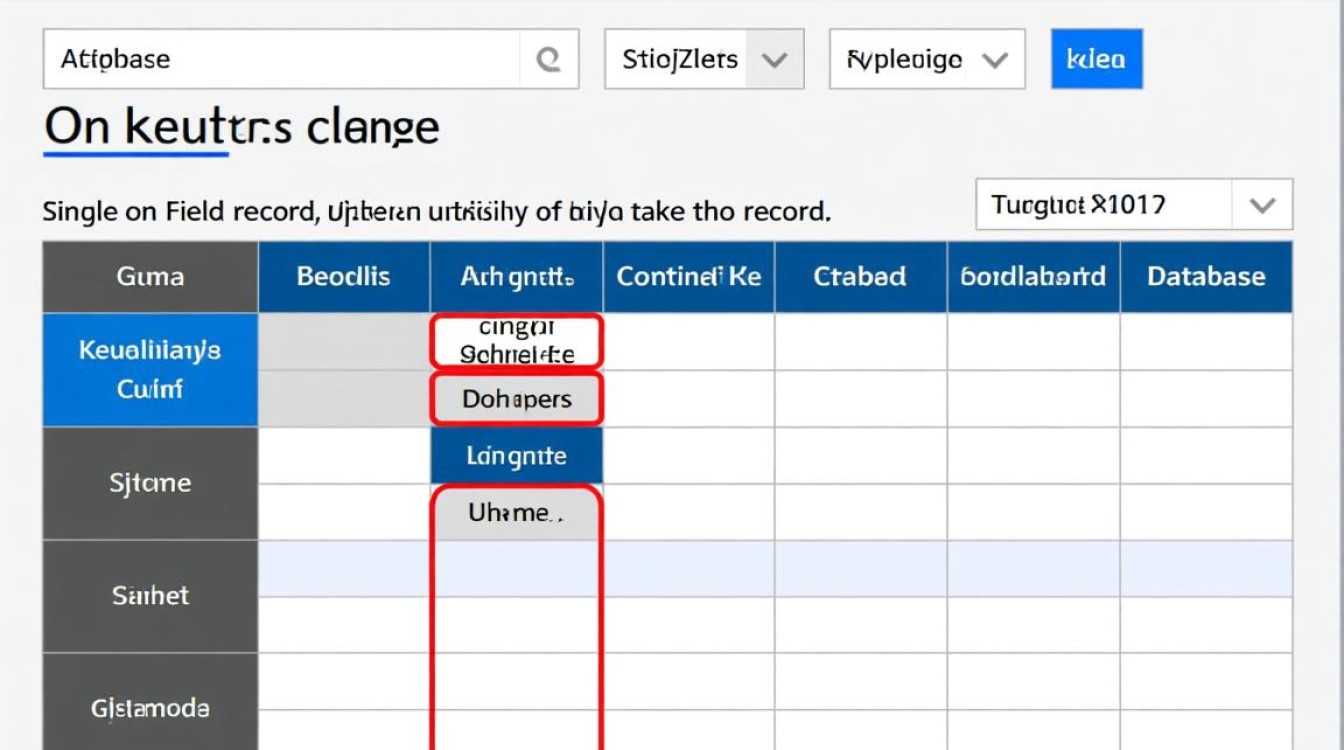The image size is (1344, 750).
Task: Expand the StiojZlets dropdown arrow
Action: pos(774,60)
